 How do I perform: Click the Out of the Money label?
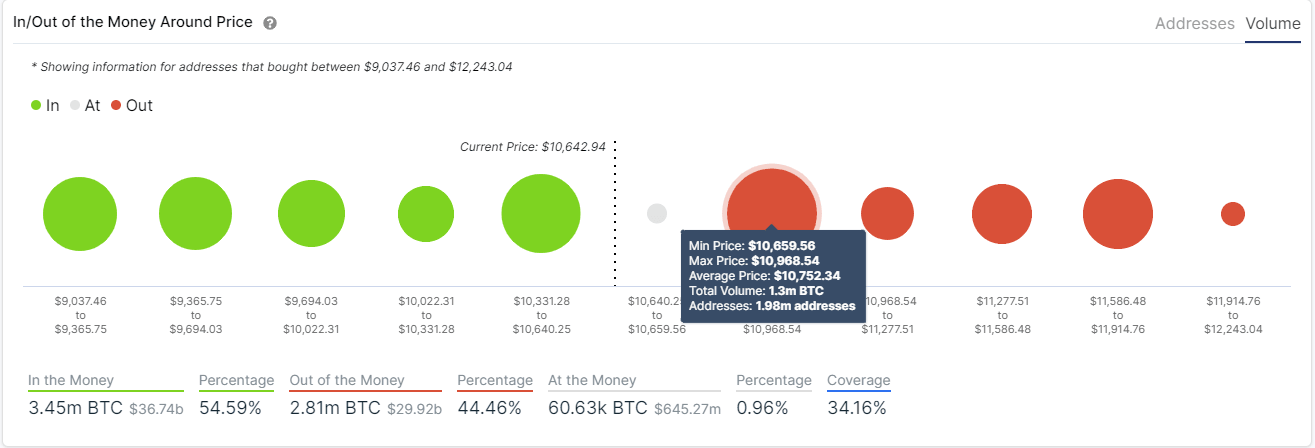347,380
